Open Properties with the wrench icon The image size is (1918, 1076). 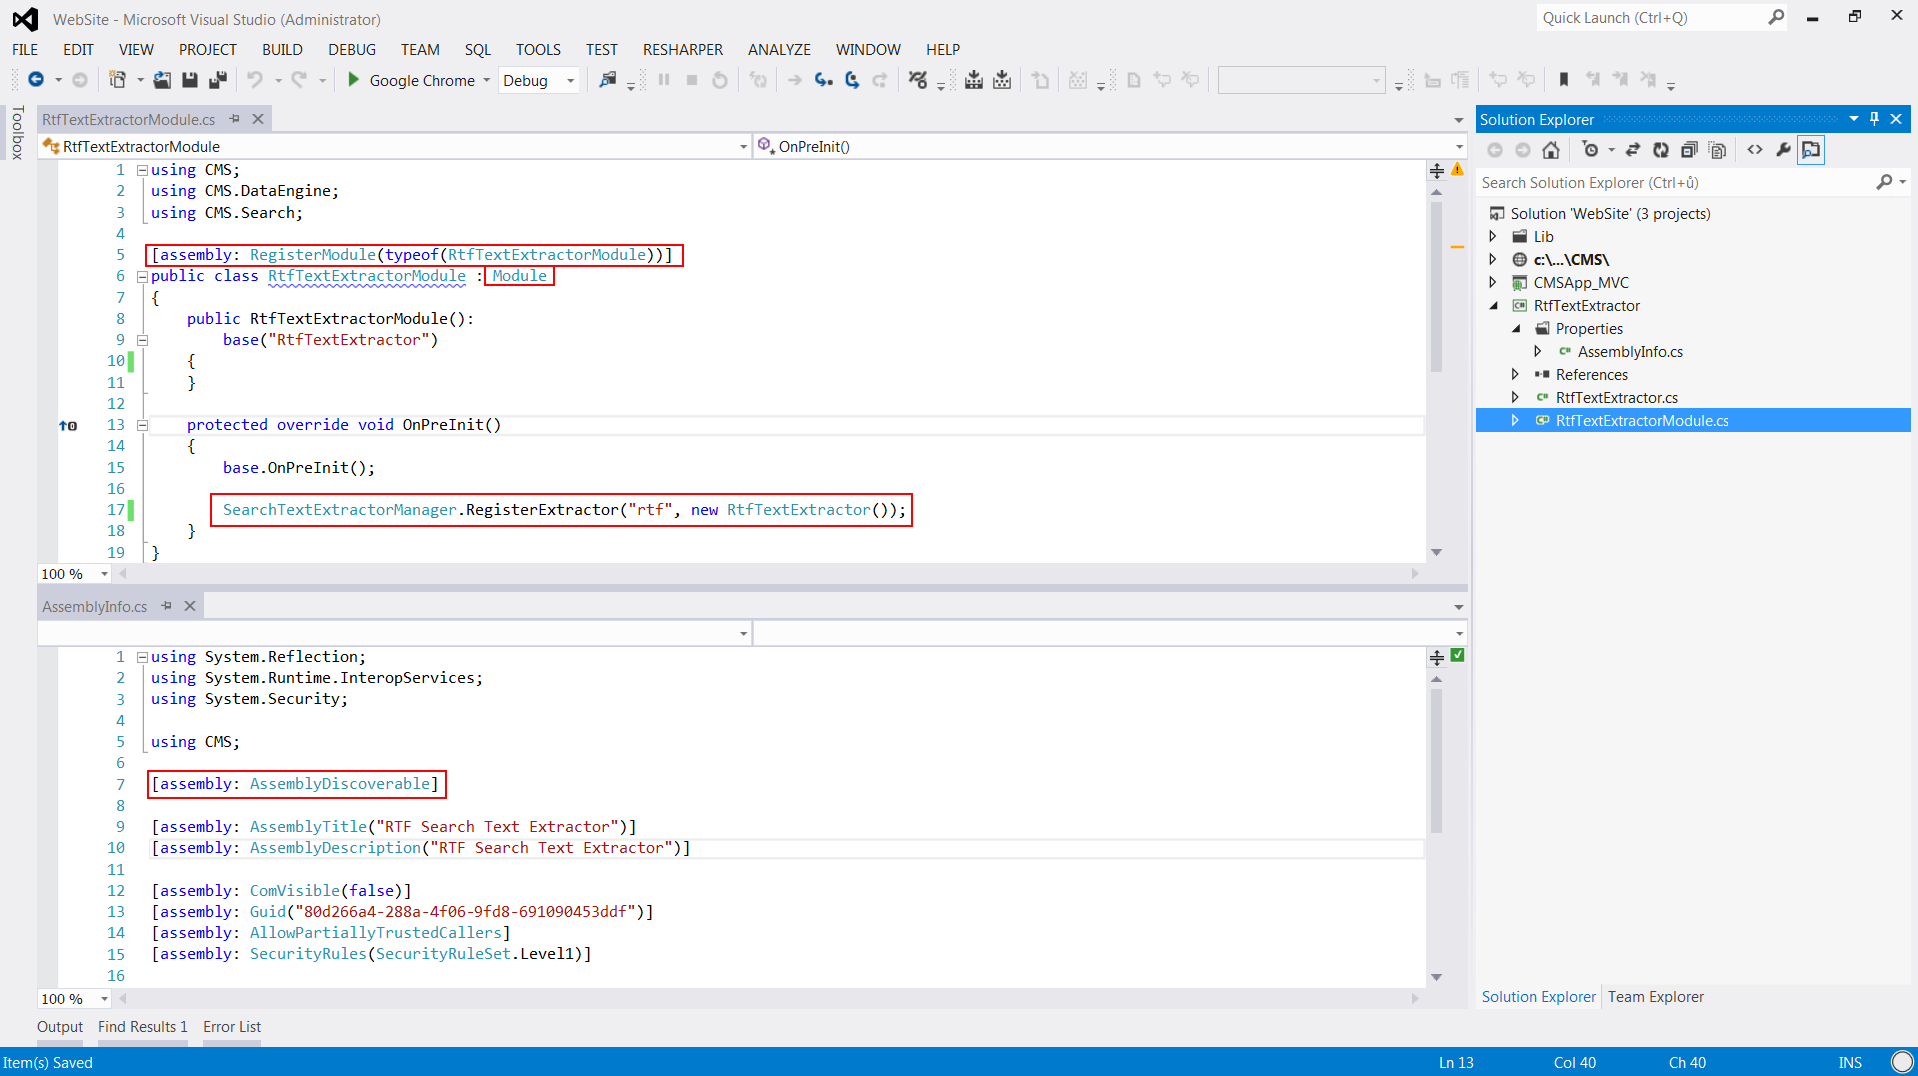click(1783, 150)
